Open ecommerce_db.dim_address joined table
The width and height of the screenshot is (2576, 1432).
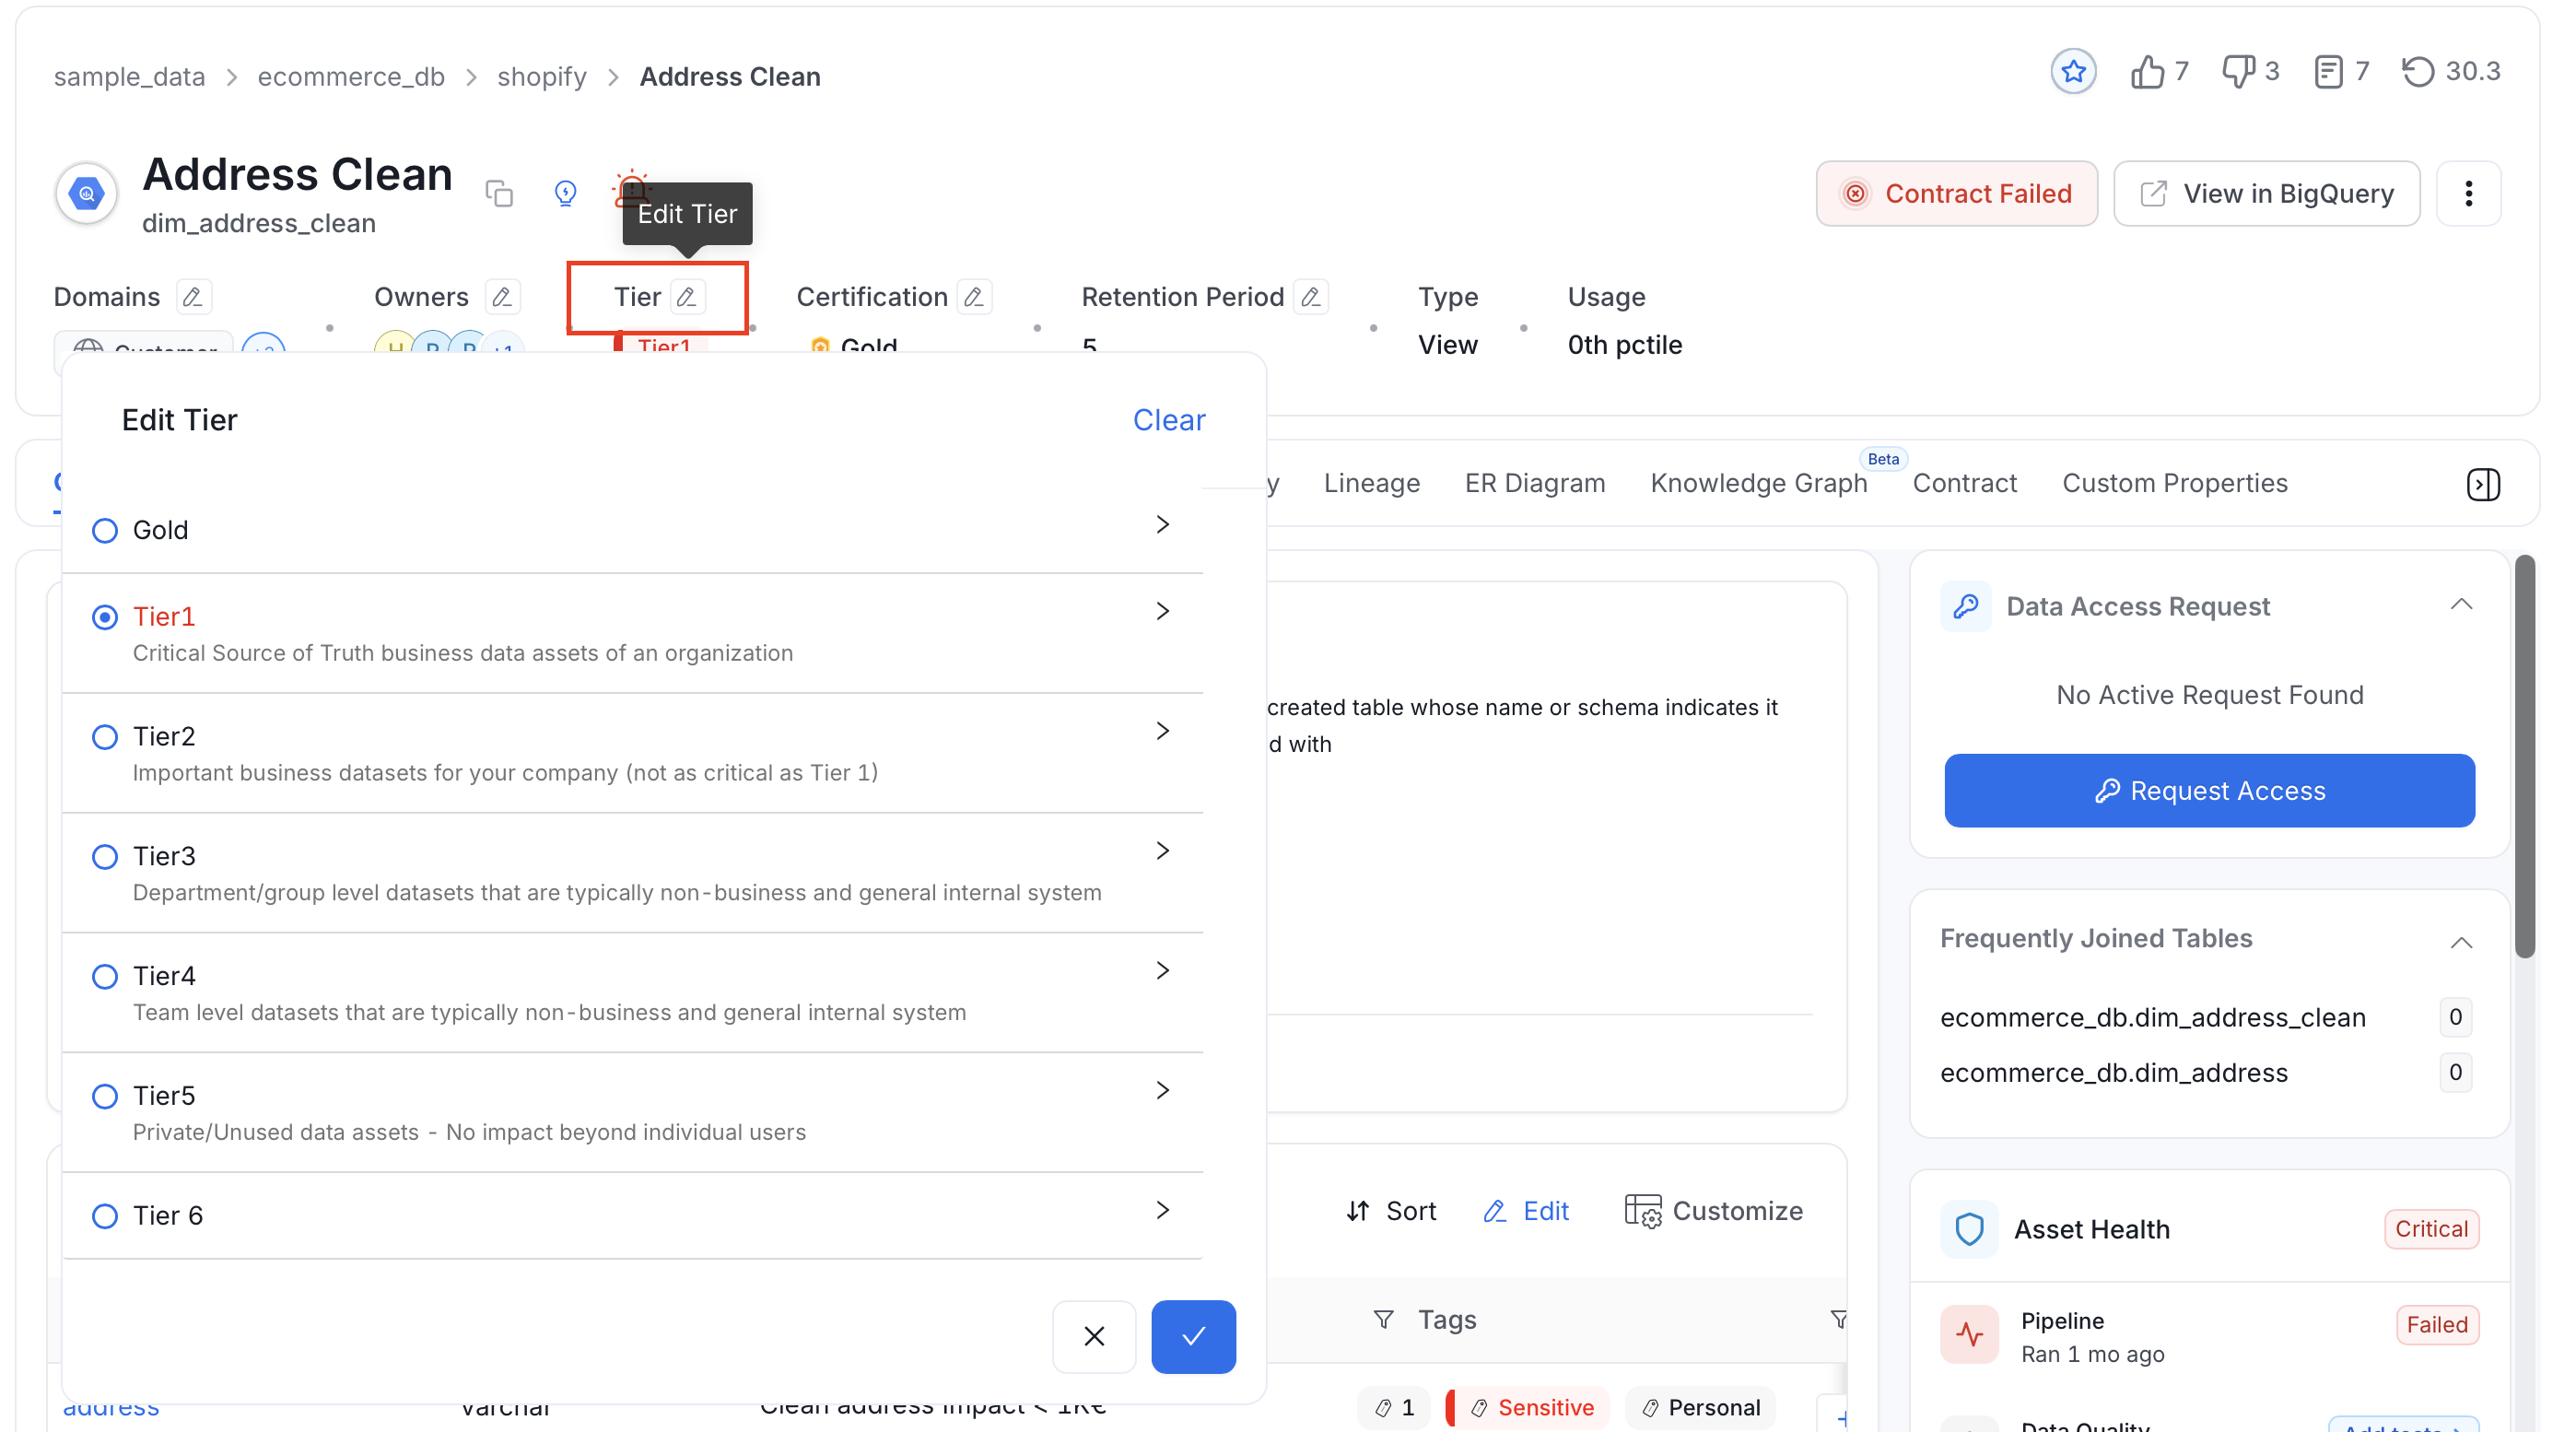click(2113, 1073)
